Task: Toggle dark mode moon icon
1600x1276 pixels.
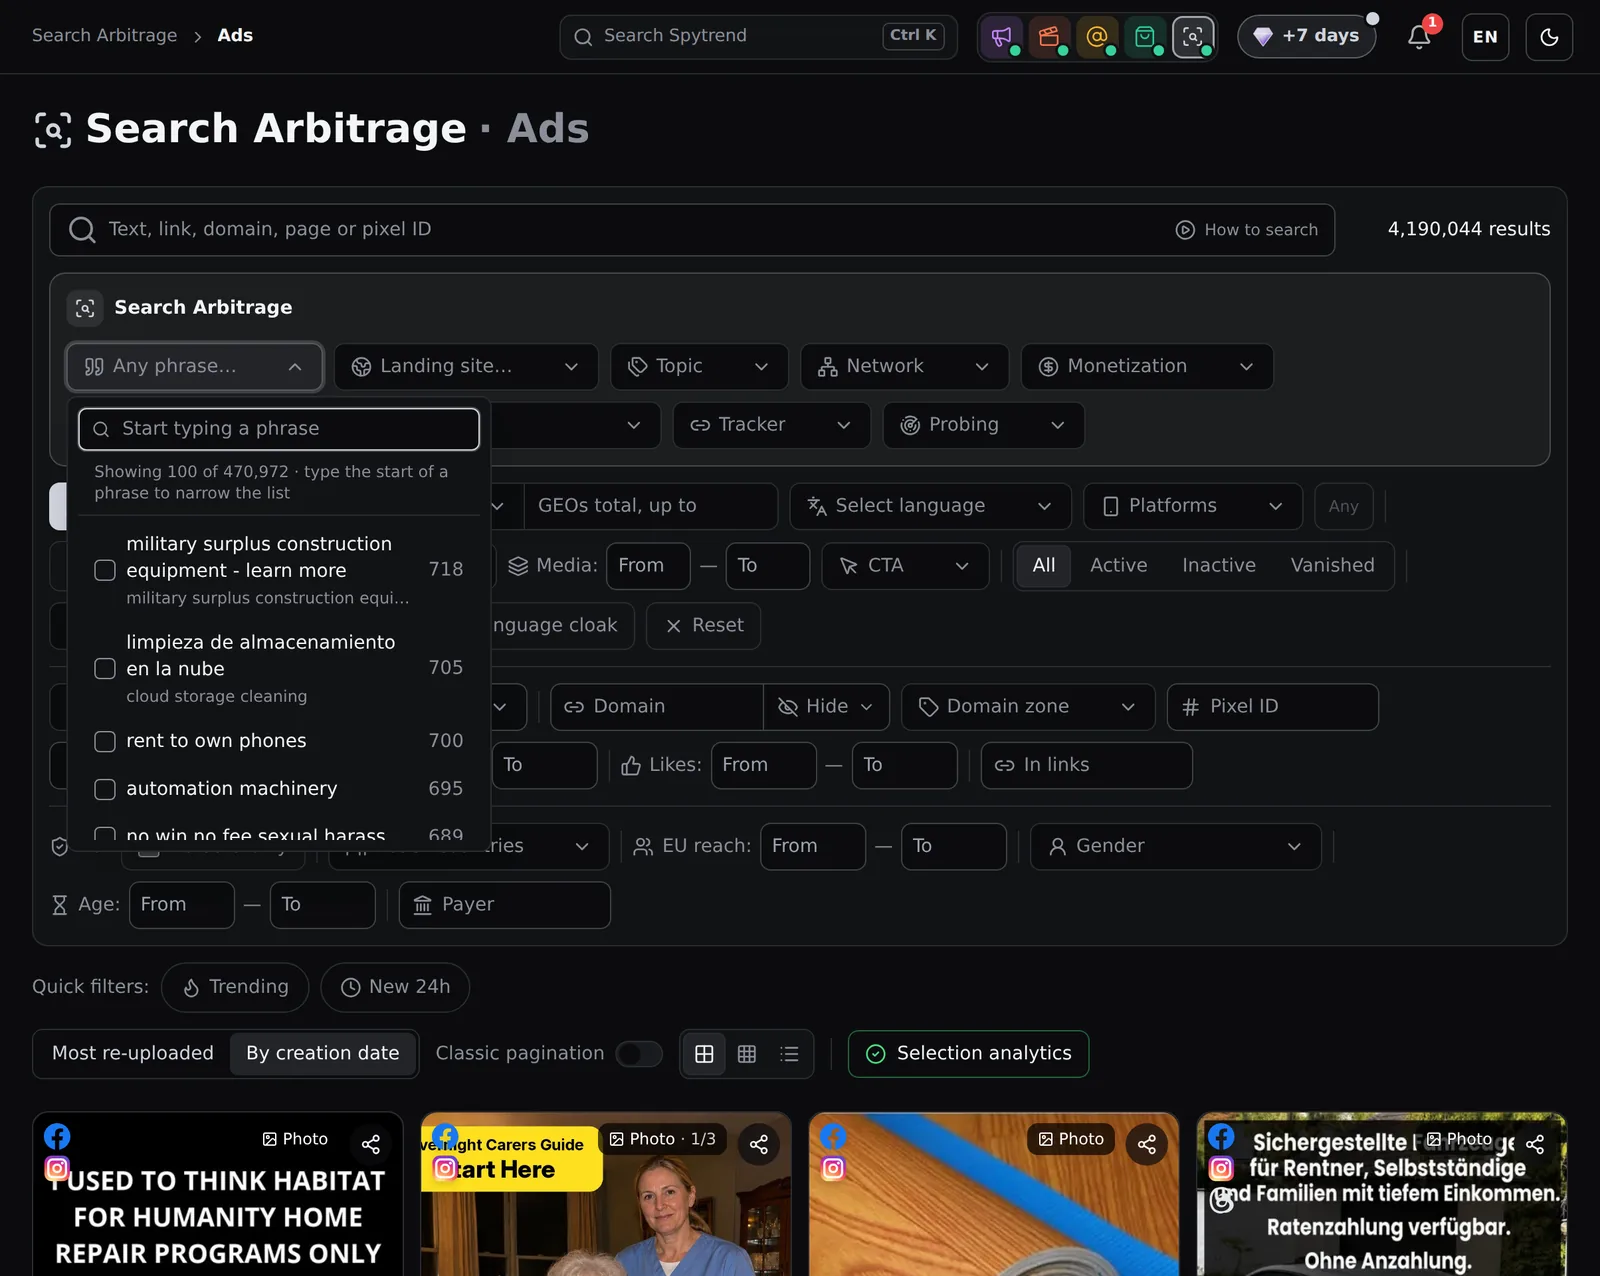Action: coord(1549,37)
